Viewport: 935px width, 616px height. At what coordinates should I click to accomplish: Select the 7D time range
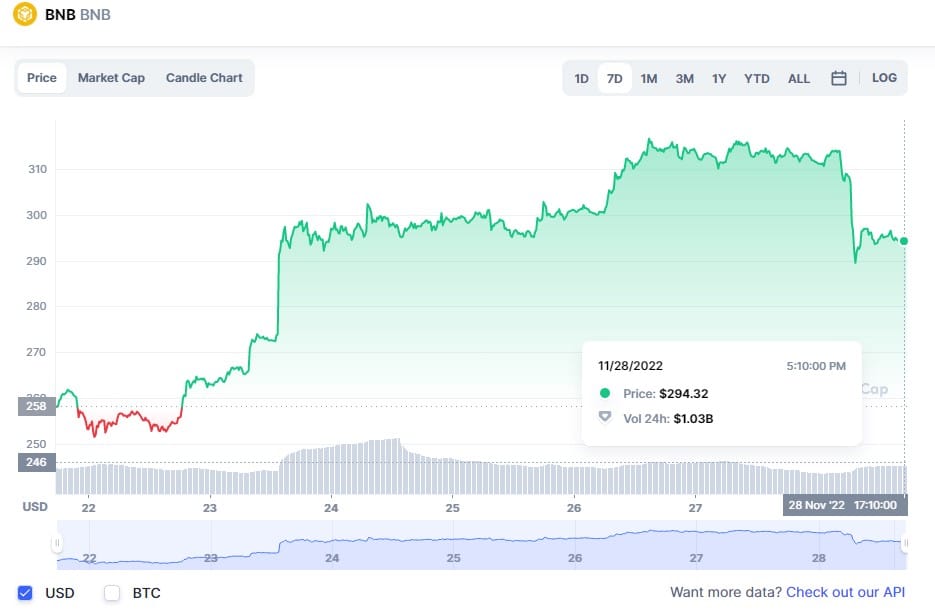[x=615, y=78]
